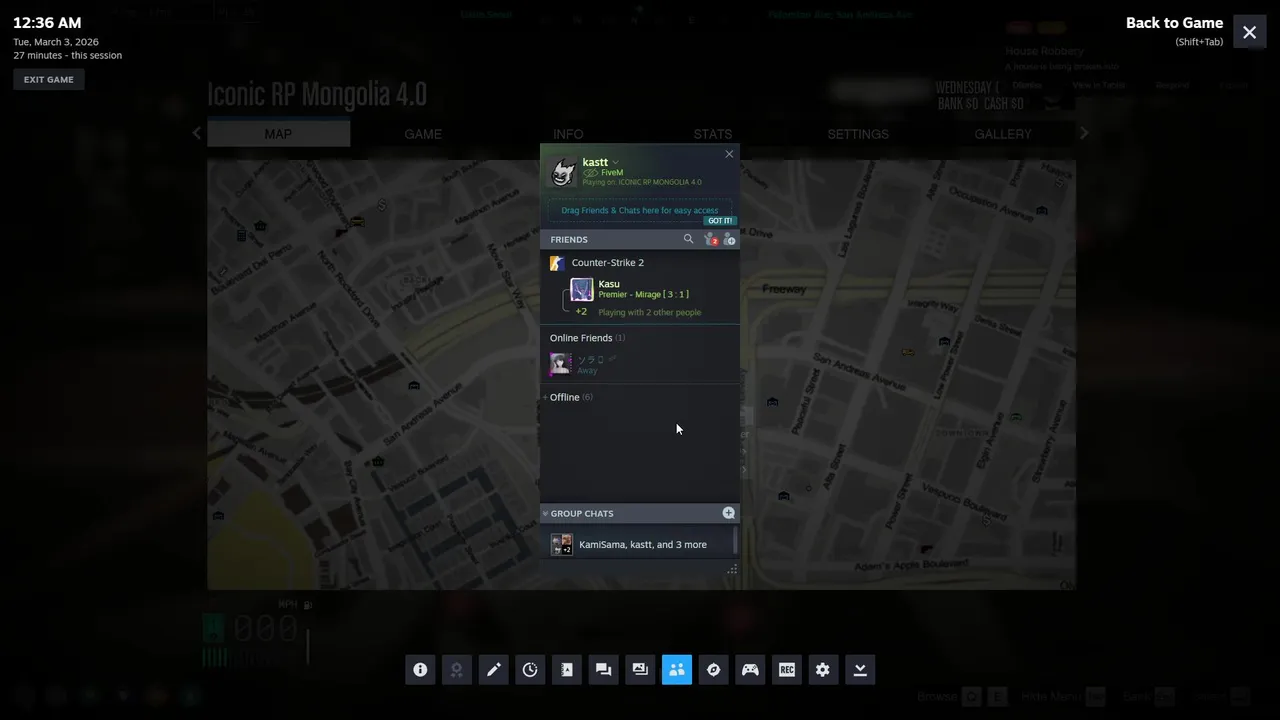Open the Screenshots picture icon
The height and width of the screenshot is (720, 1280).
640,670
